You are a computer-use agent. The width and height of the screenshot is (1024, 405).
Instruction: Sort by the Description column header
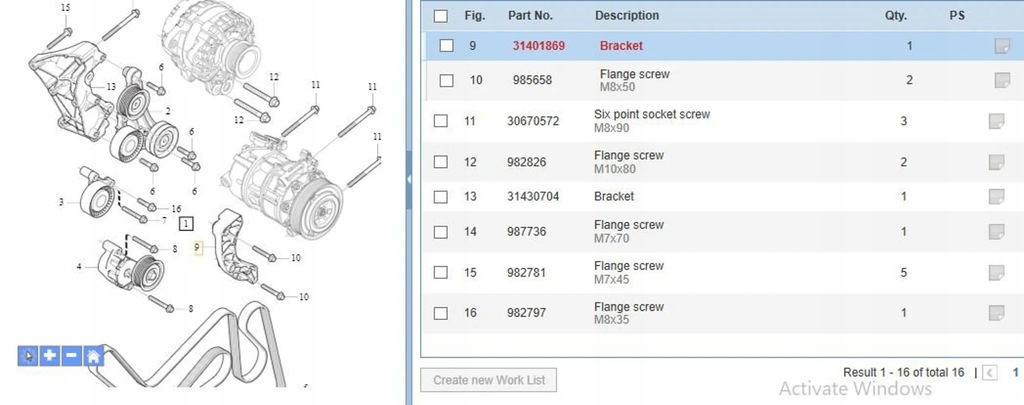click(x=627, y=16)
